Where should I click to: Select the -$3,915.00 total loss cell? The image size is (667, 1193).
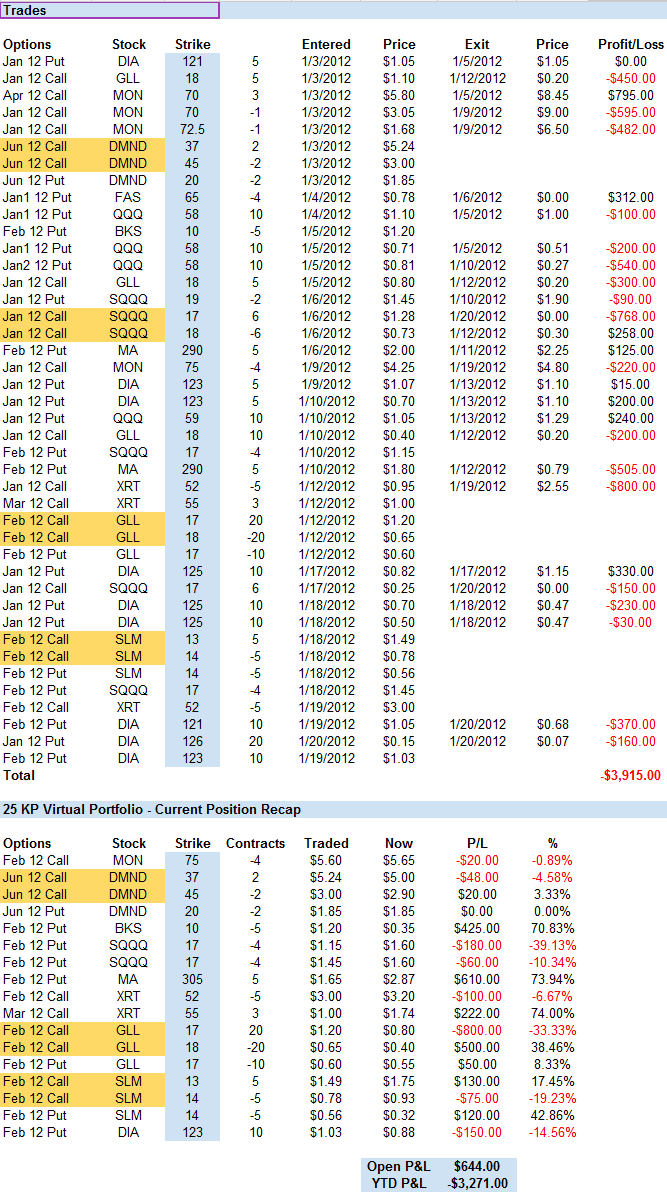(630, 775)
